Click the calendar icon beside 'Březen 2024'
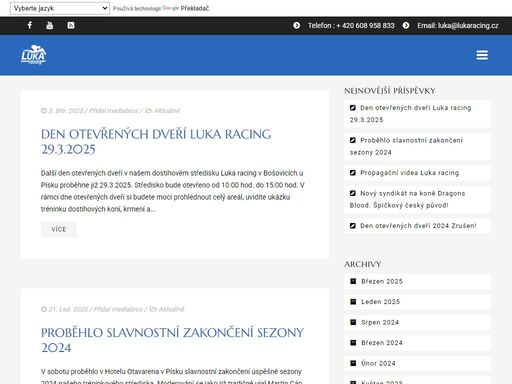This screenshot has height=384, width=512. coord(353,343)
